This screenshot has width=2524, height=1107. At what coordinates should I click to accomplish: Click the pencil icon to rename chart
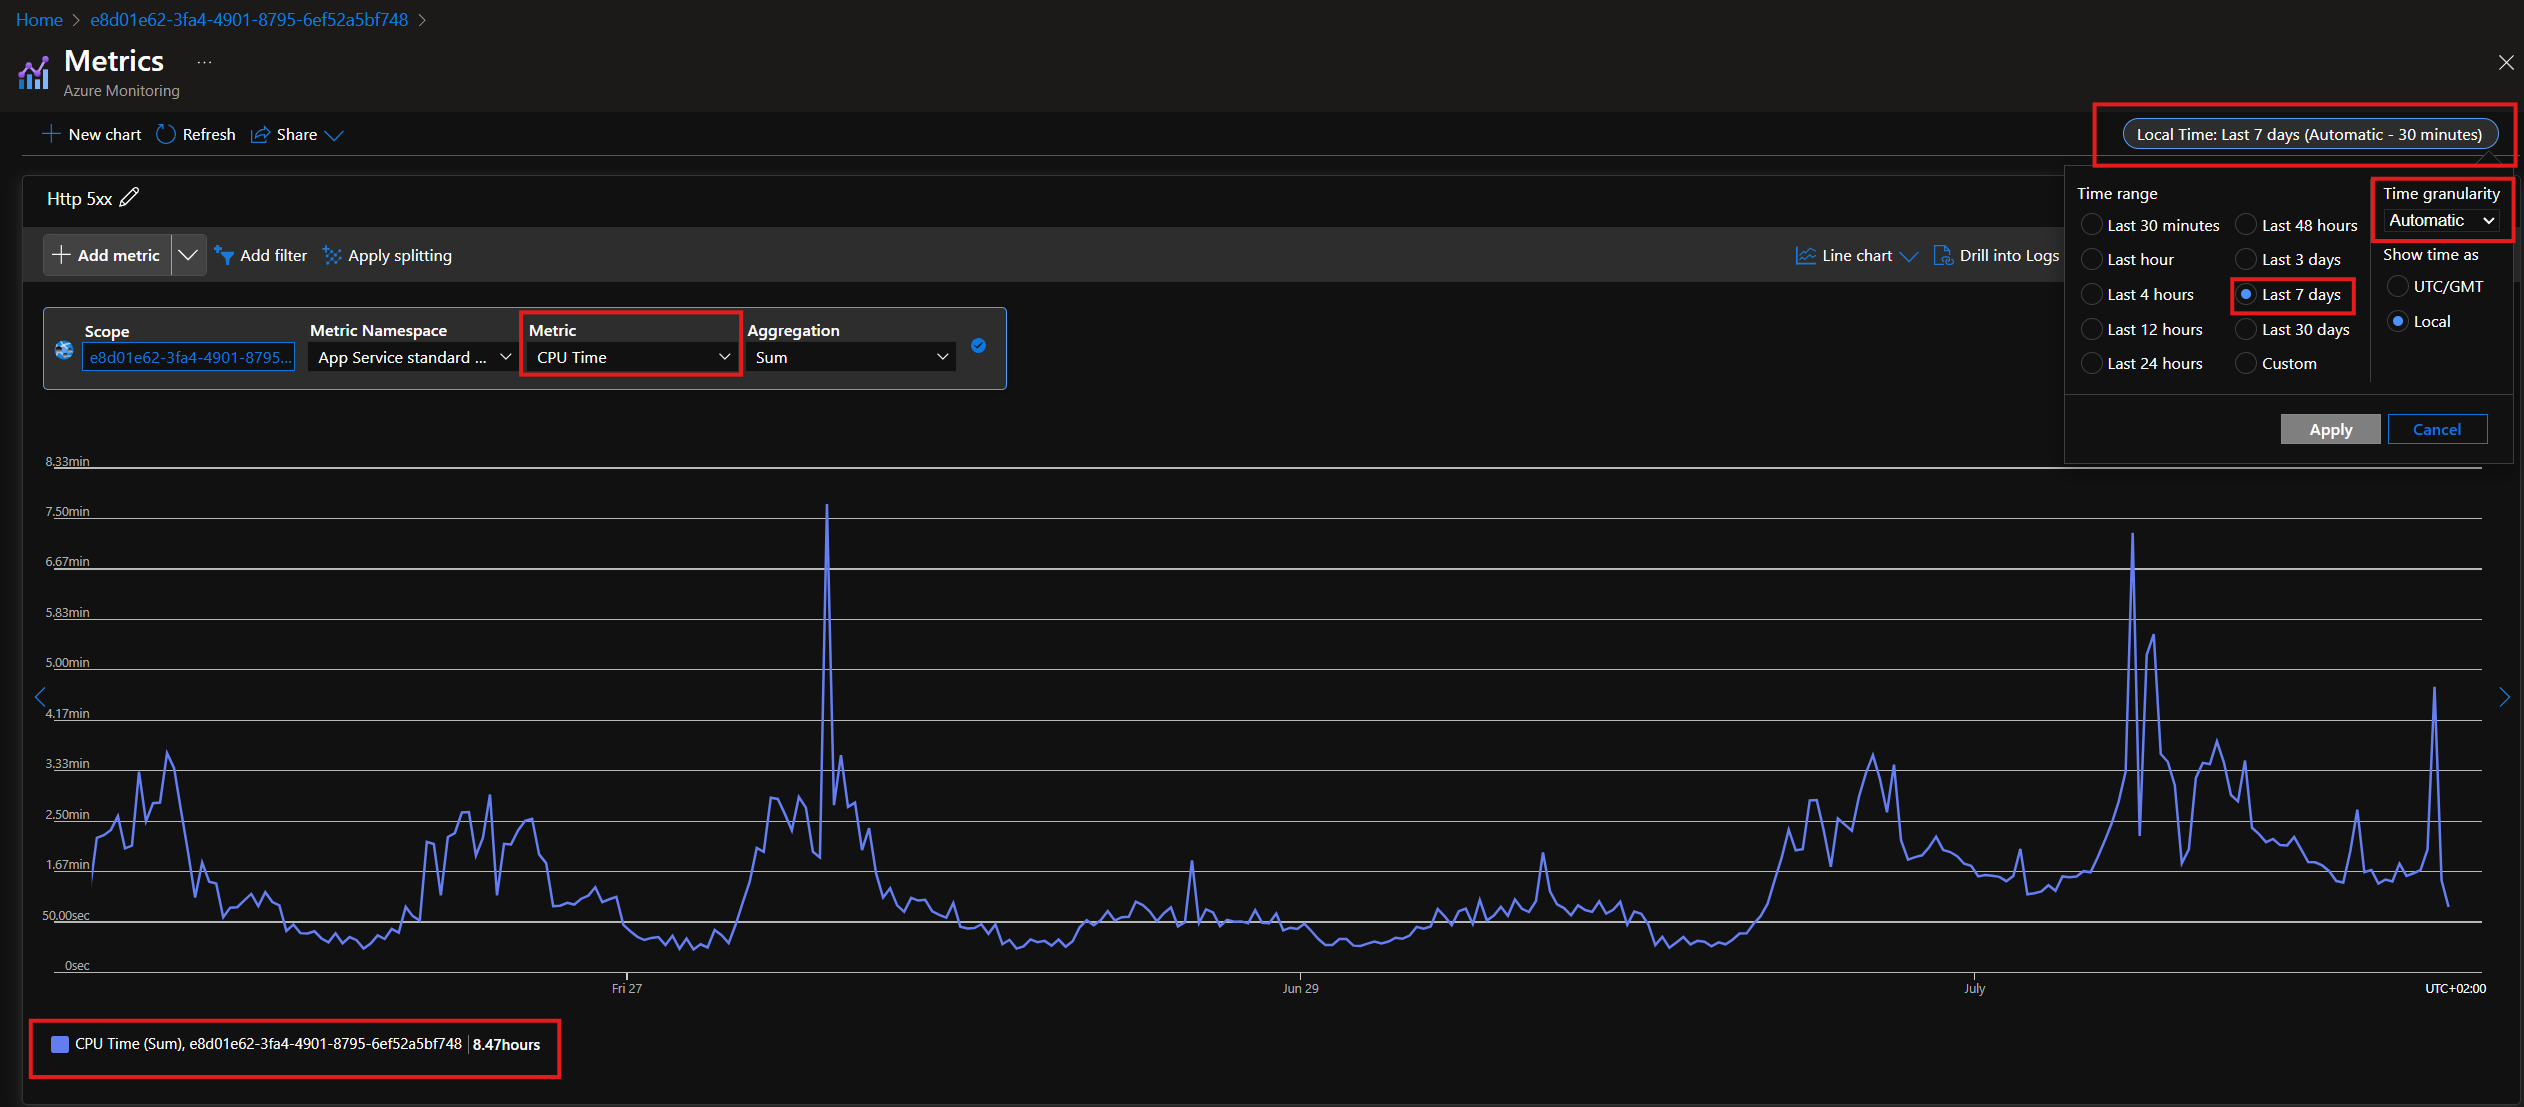coord(129,198)
